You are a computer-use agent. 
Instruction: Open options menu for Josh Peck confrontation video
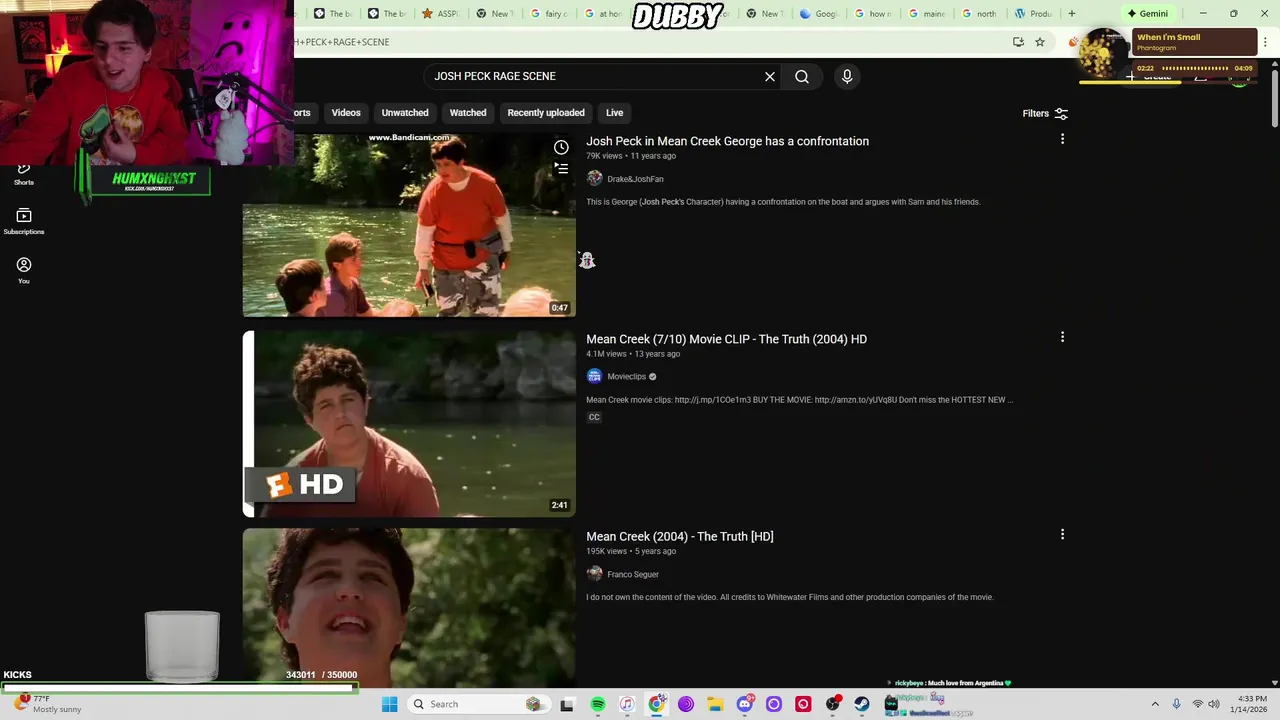(1062, 140)
